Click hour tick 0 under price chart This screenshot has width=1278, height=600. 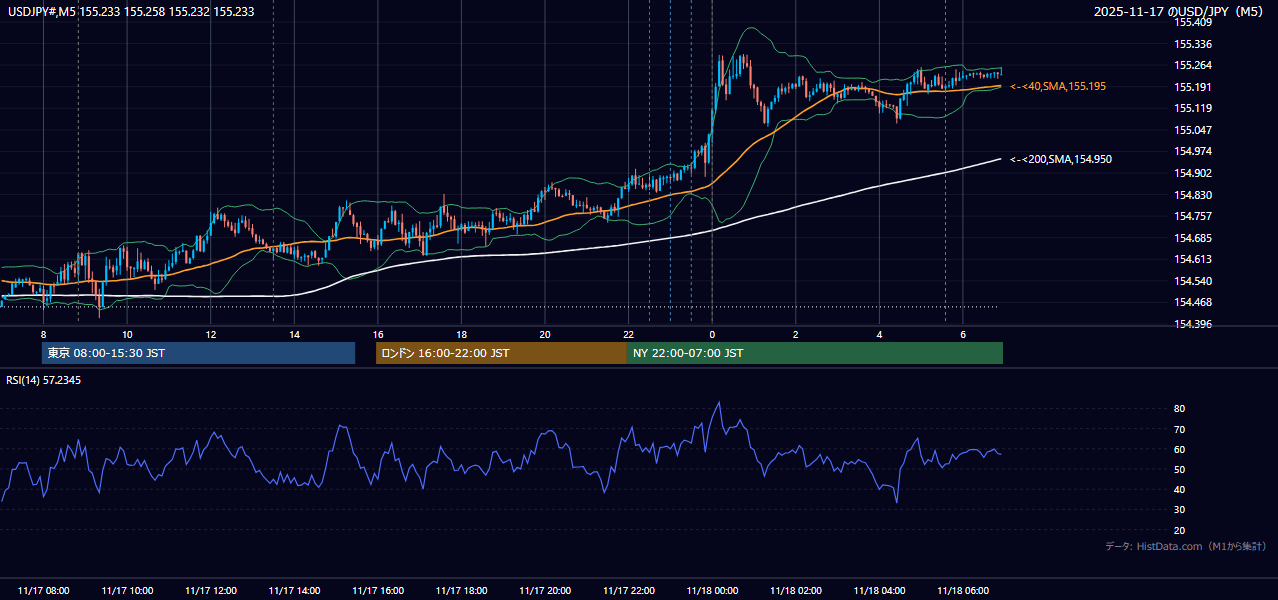click(x=712, y=334)
